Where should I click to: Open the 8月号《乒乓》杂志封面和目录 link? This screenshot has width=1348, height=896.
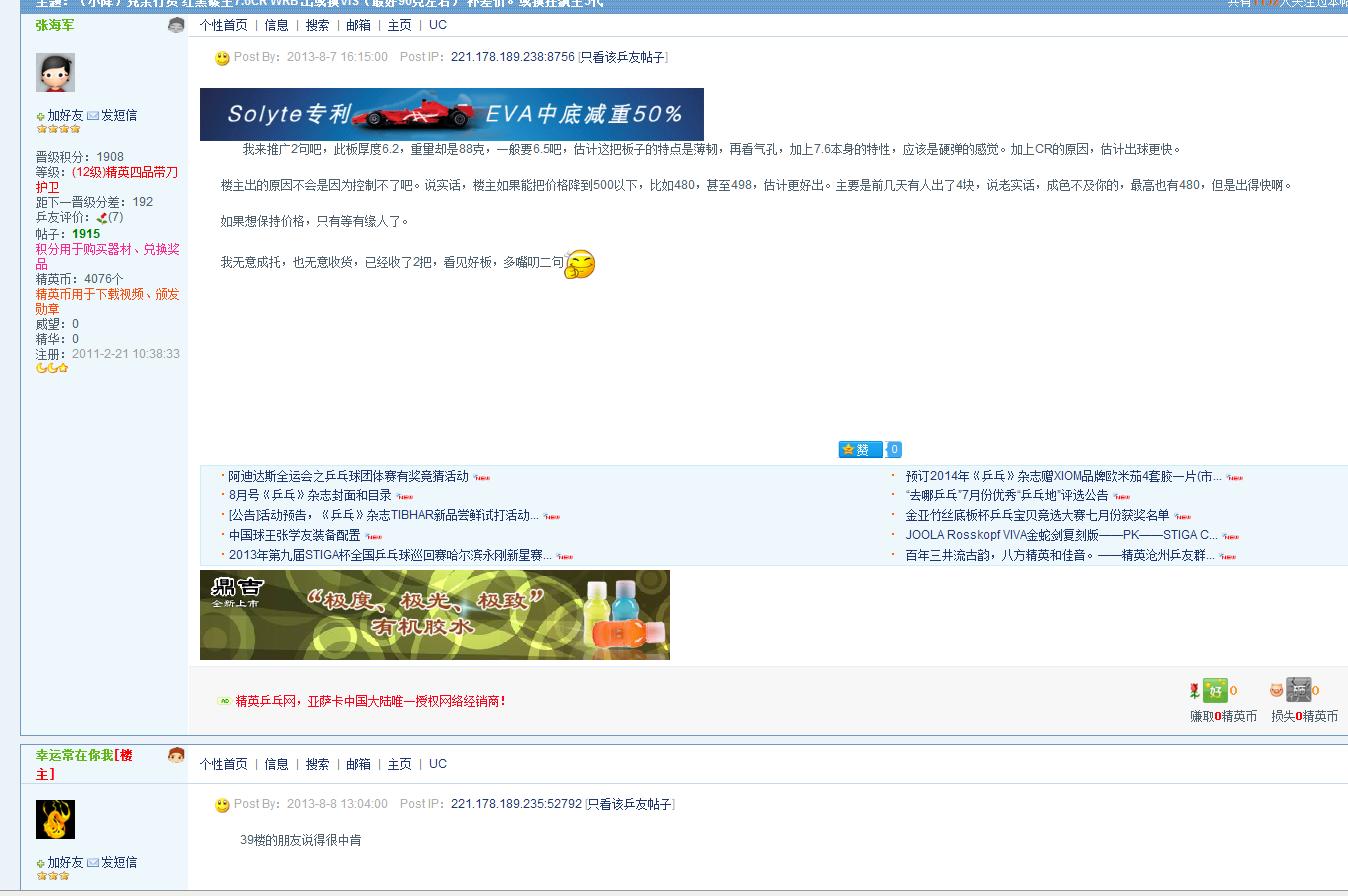[x=311, y=495]
